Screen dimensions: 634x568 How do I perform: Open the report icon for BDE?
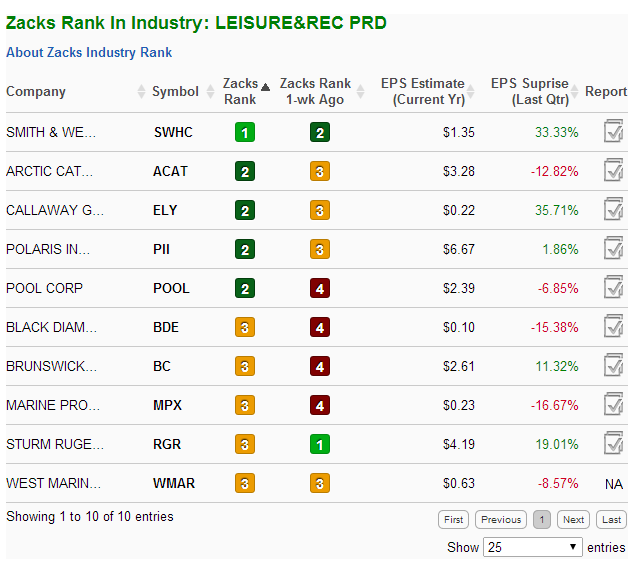pos(613,326)
